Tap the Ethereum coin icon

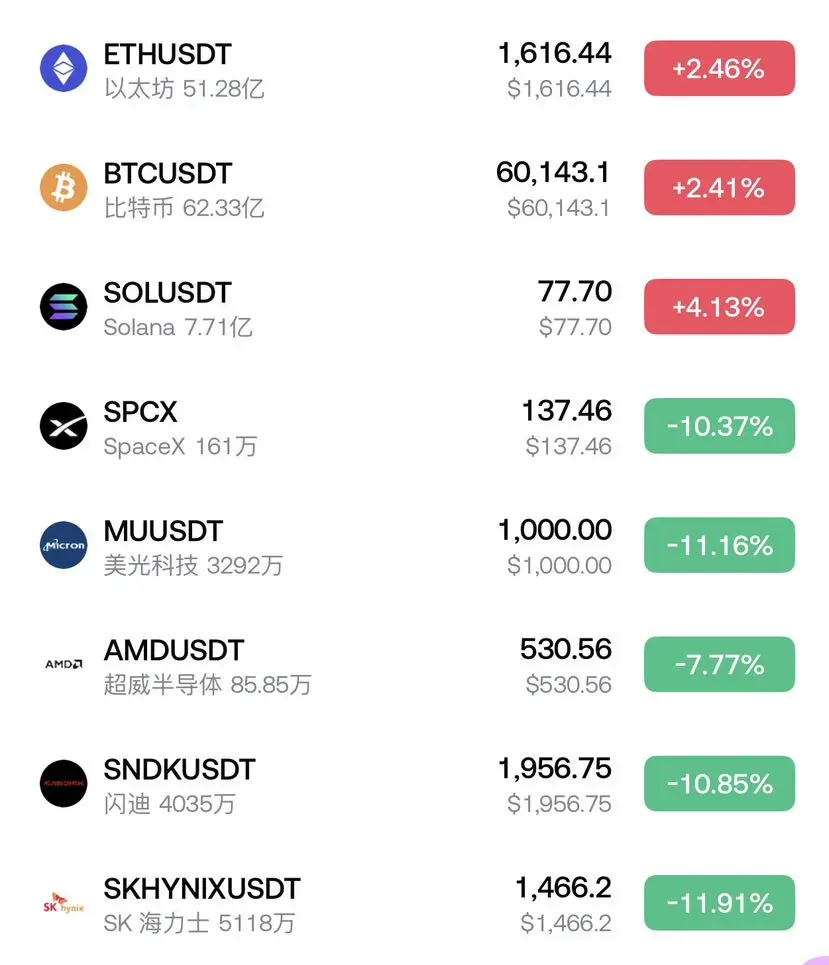click(x=63, y=68)
